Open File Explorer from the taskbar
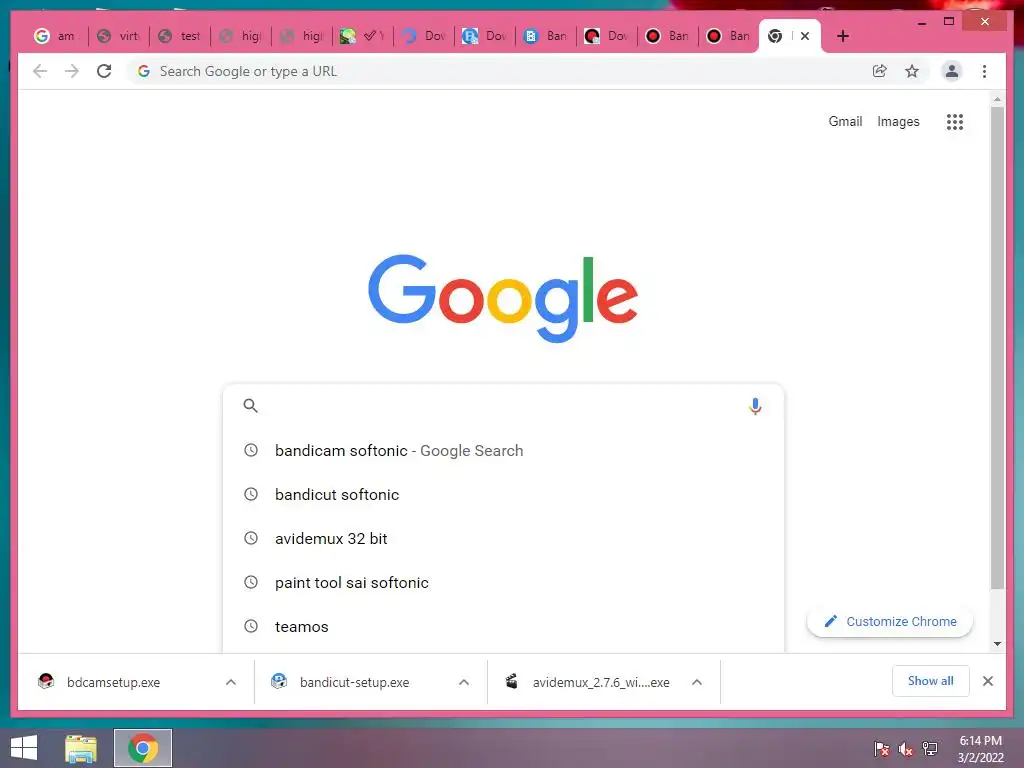The image size is (1024, 768). coord(80,748)
